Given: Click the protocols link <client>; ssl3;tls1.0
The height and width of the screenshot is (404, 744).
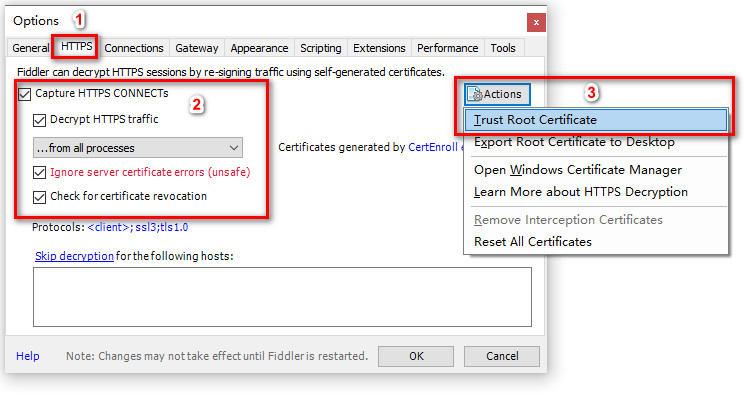Looking at the screenshot, I should pyautogui.click(x=138, y=227).
